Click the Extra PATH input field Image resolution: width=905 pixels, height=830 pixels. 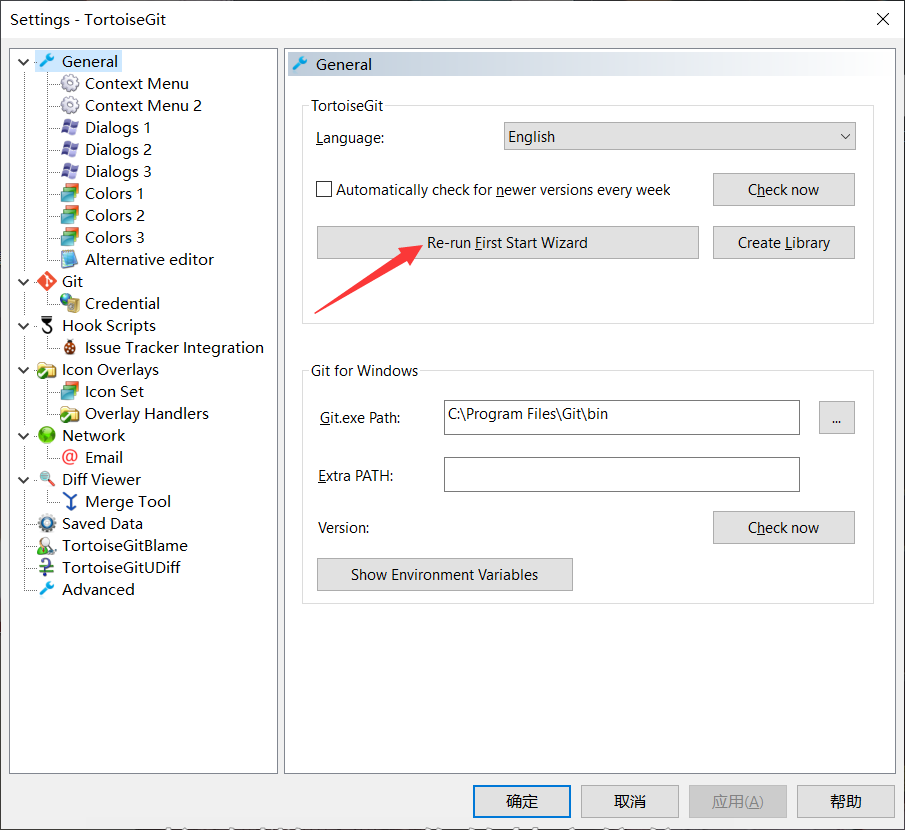pyautogui.click(x=621, y=475)
